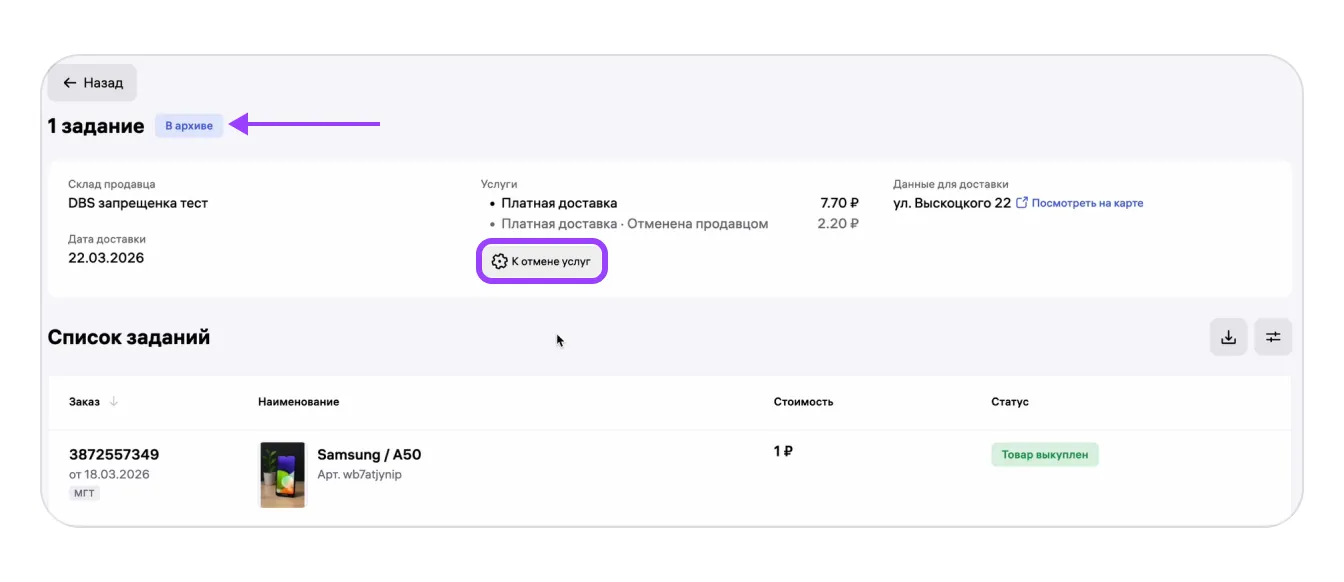Open Посмотреть на карте link
1344x582 pixels.
[x=1087, y=203]
